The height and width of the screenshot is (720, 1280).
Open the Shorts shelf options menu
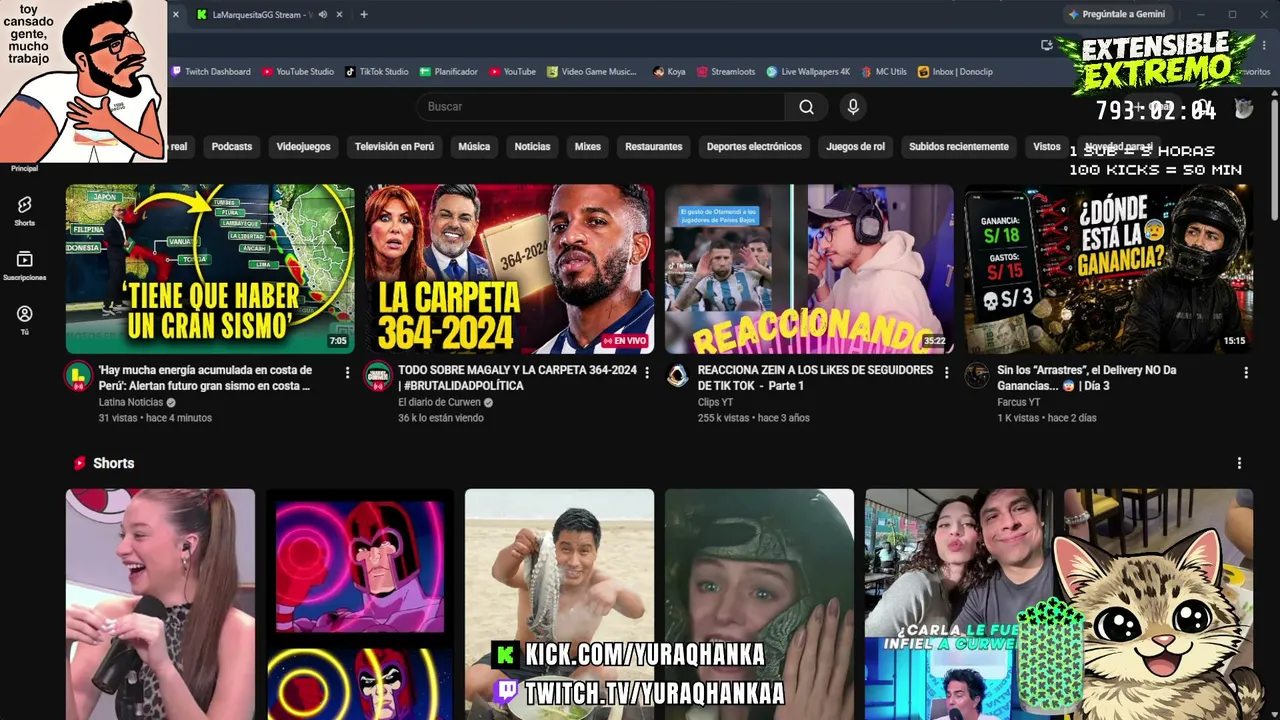[x=1239, y=463]
